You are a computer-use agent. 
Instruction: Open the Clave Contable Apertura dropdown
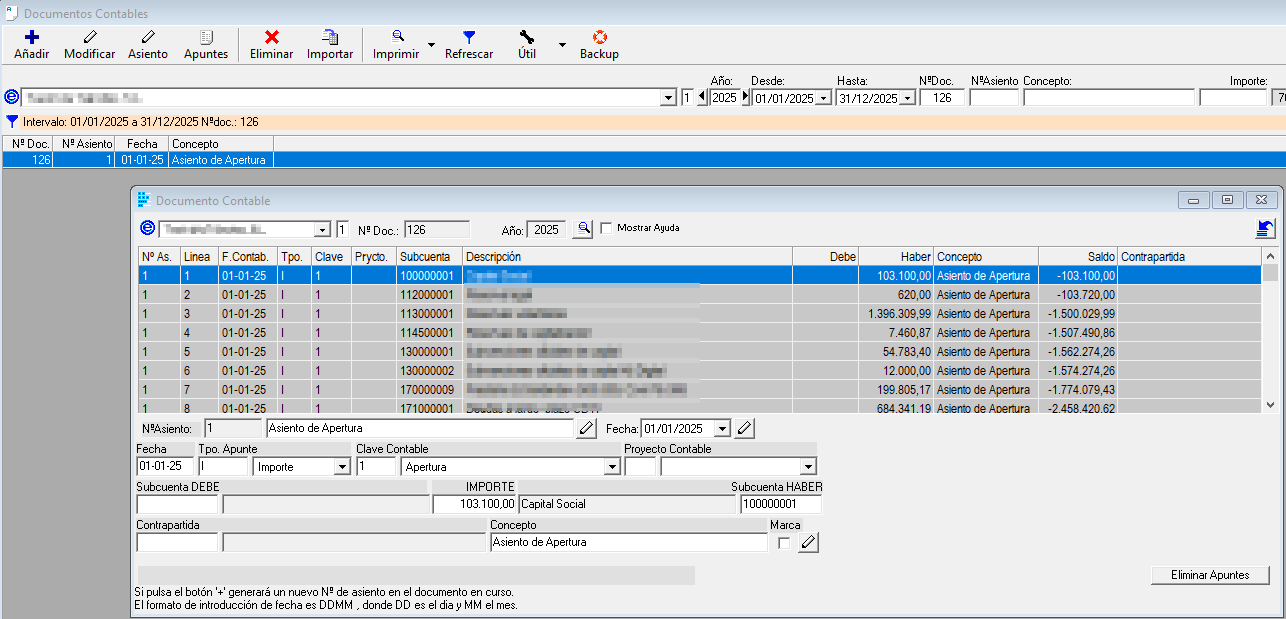tap(612, 467)
